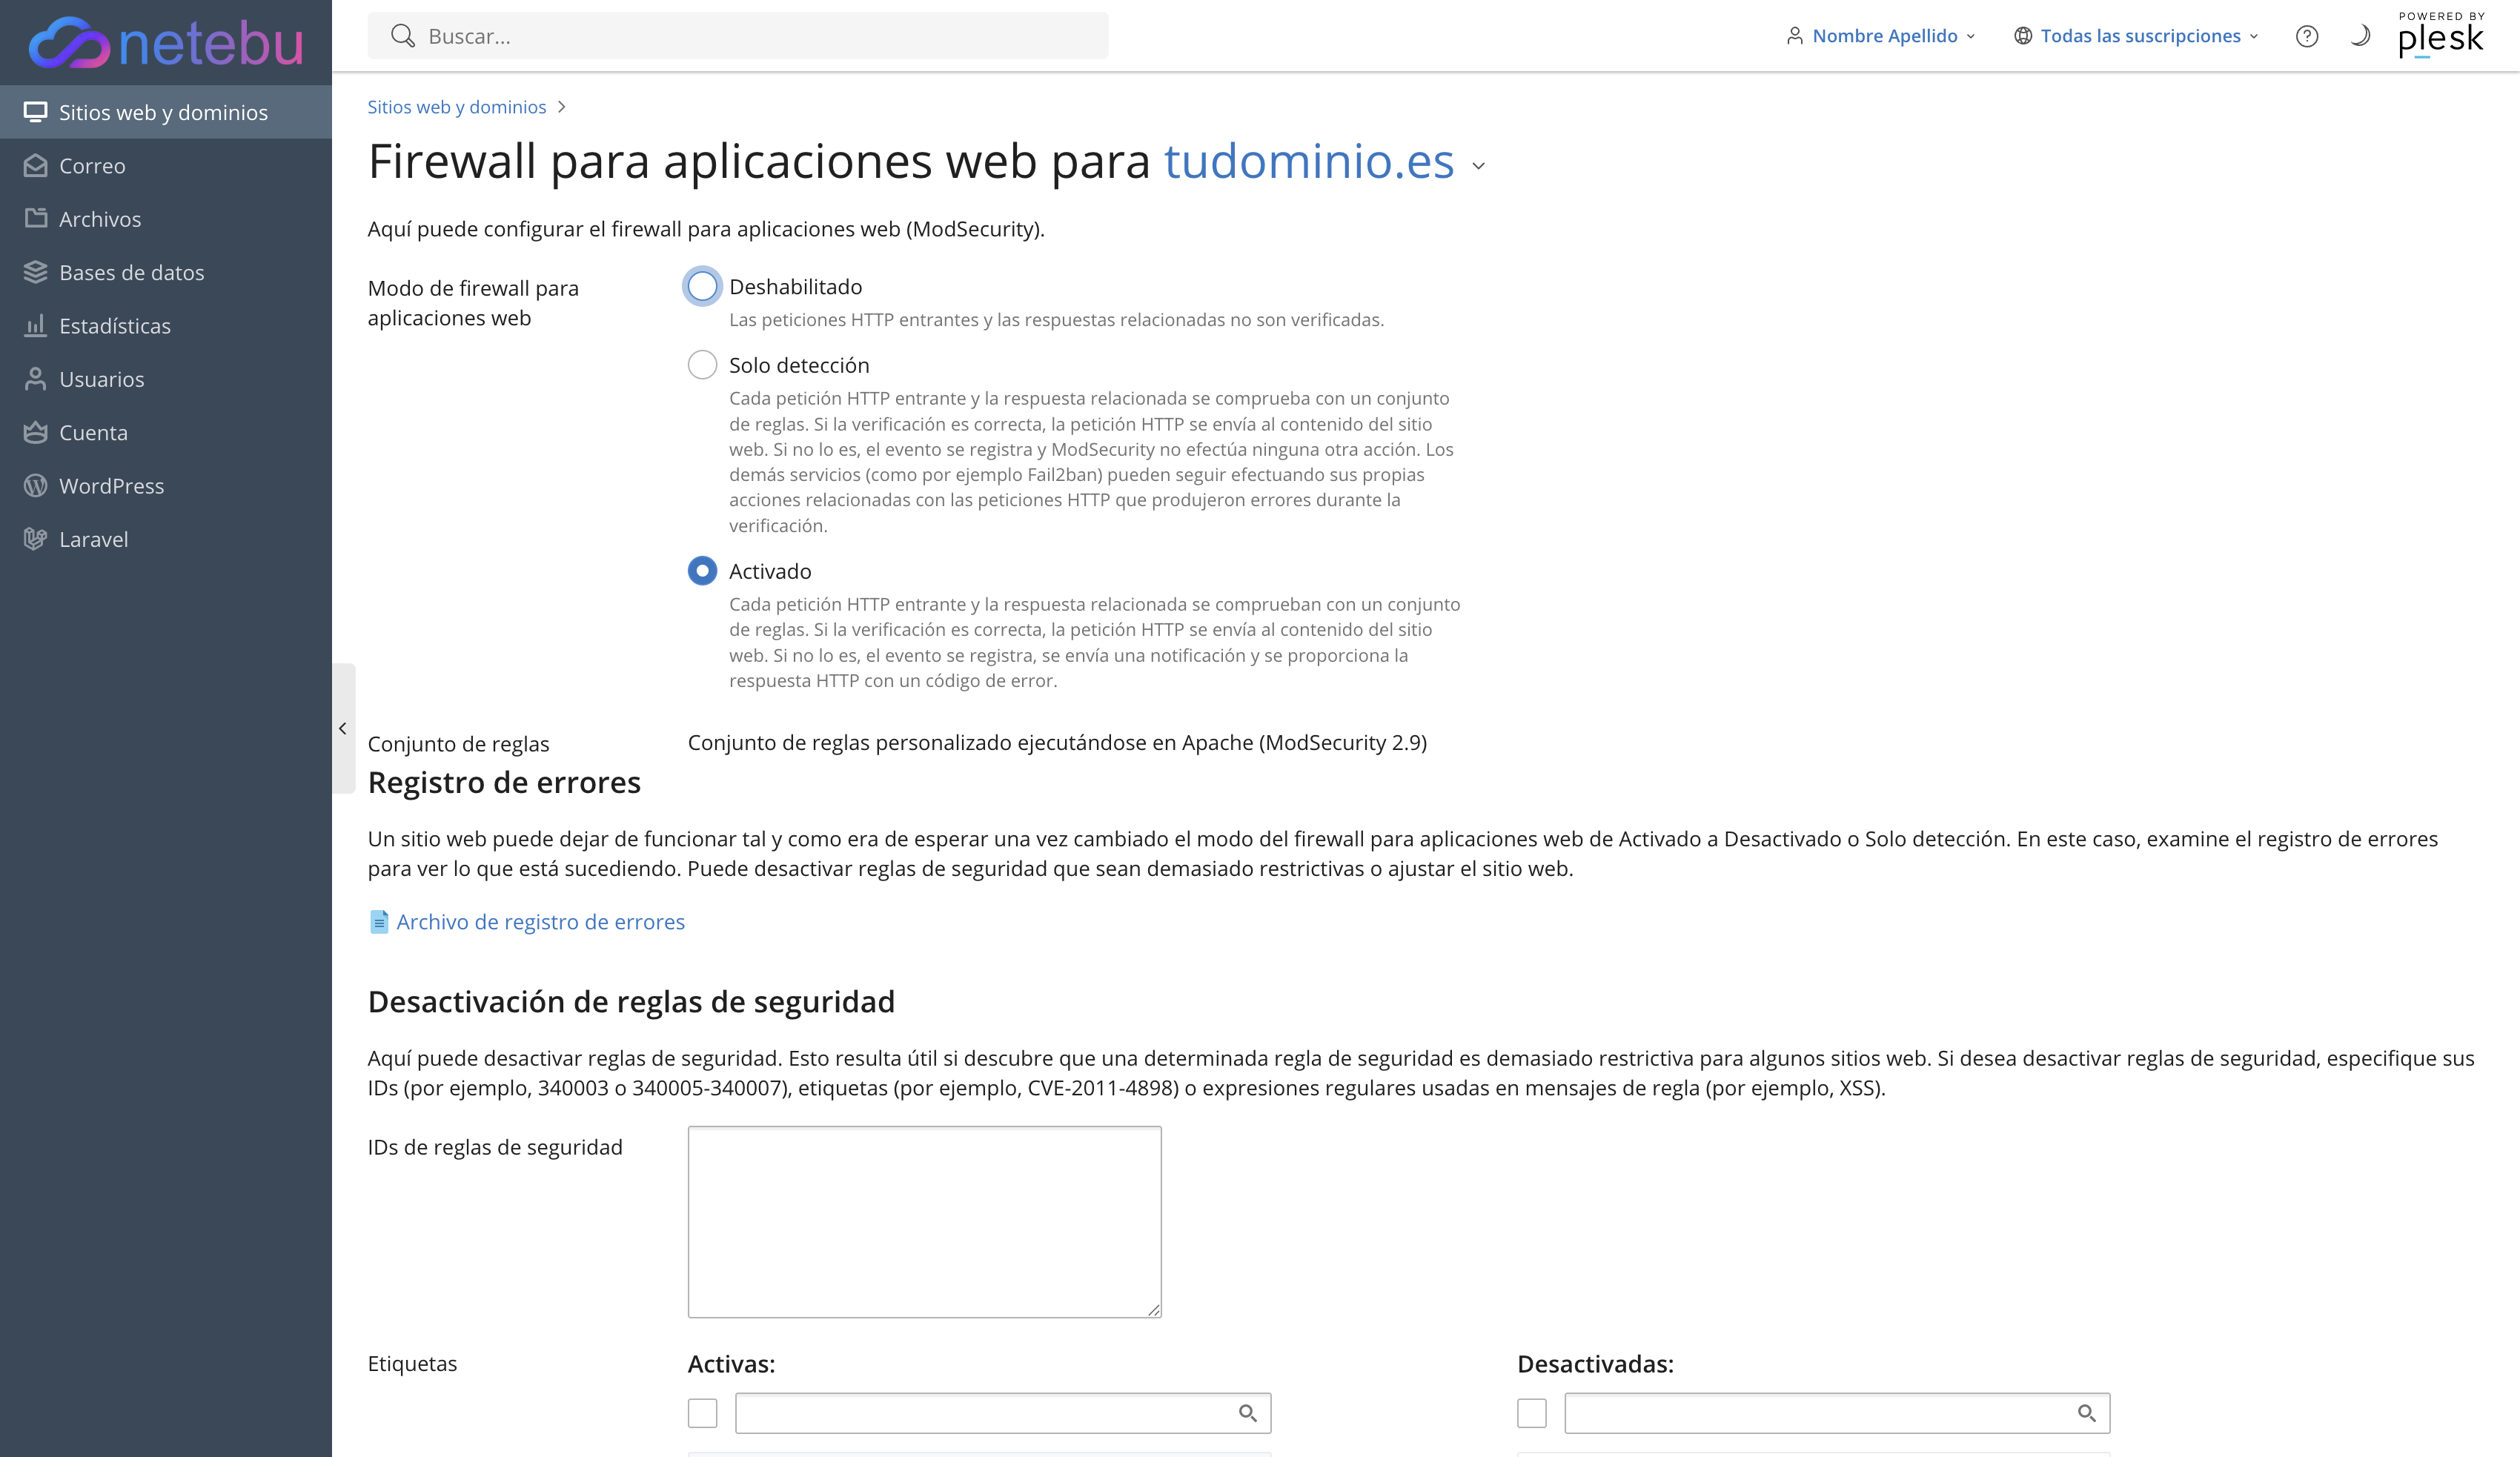The image size is (2520, 1457).
Task: Click the IDs de reglas de seguridad textarea
Action: click(x=924, y=1222)
